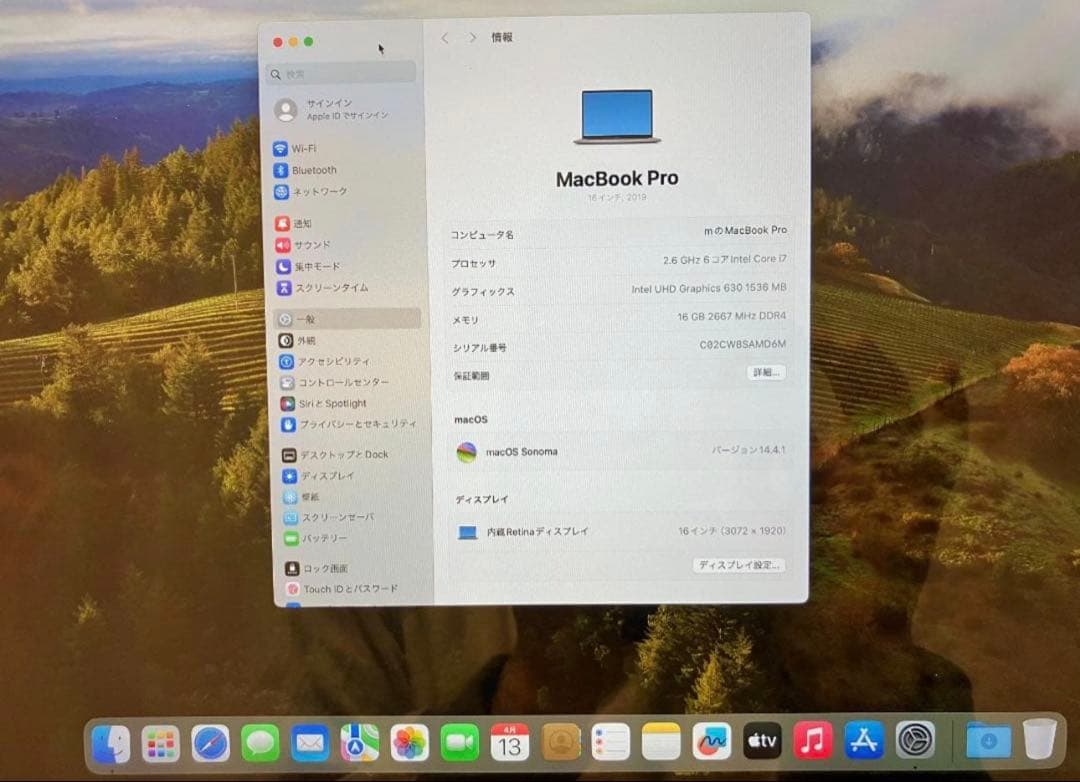
Task: Click the 詳細... warranty button
Action: tap(766, 373)
